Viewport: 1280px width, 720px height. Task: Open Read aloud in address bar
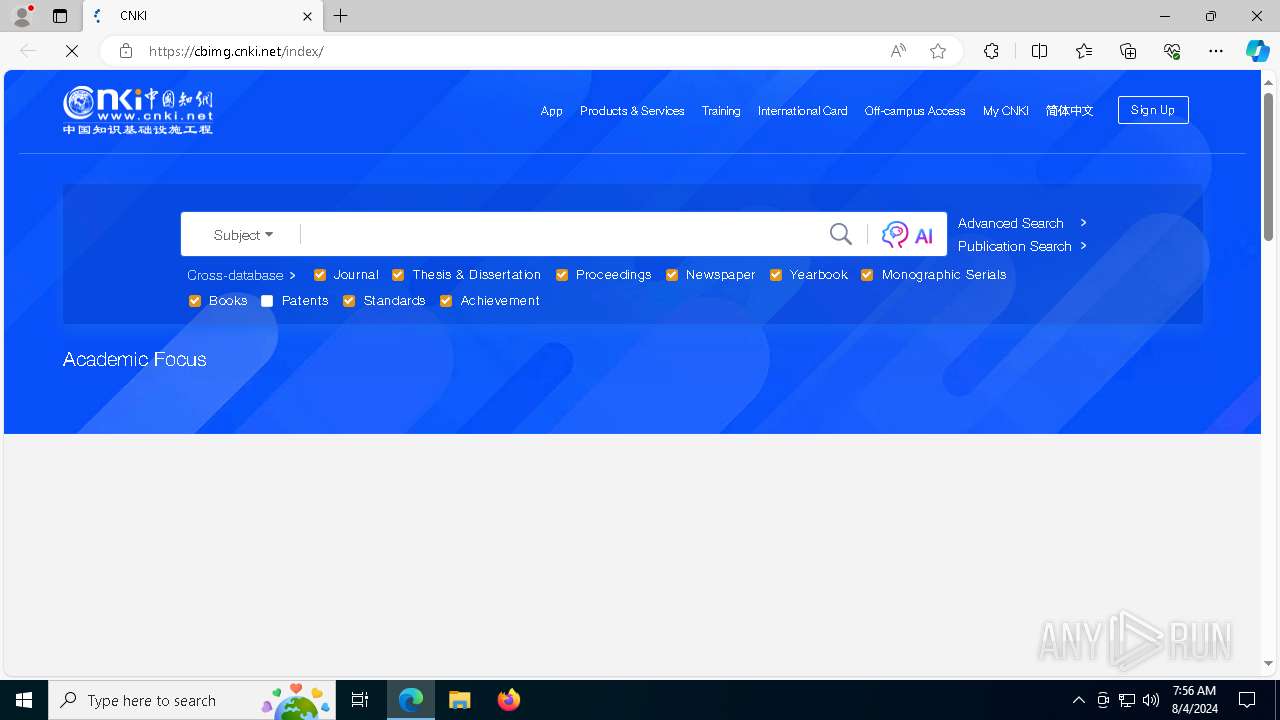click(x=898, y=51)
